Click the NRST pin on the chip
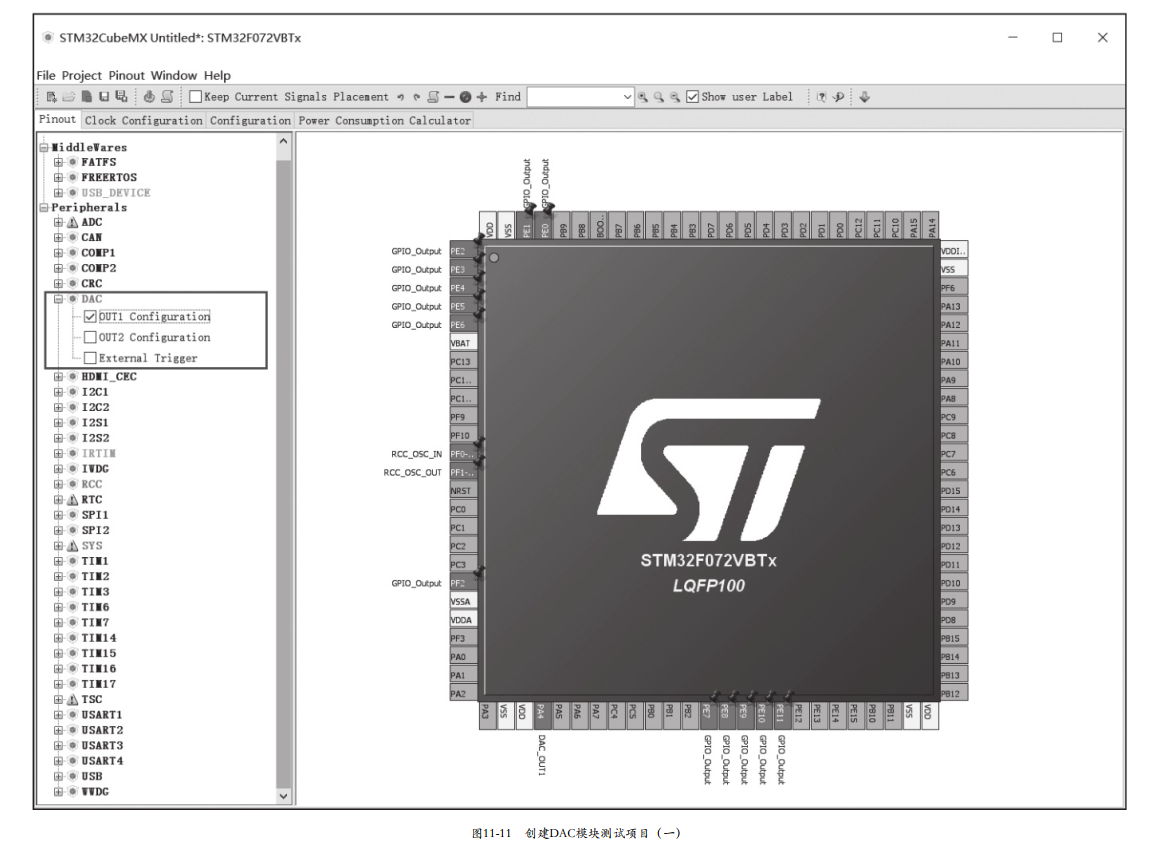The image size is (1155, 855). pyautogui.click(x=463, y=490)
